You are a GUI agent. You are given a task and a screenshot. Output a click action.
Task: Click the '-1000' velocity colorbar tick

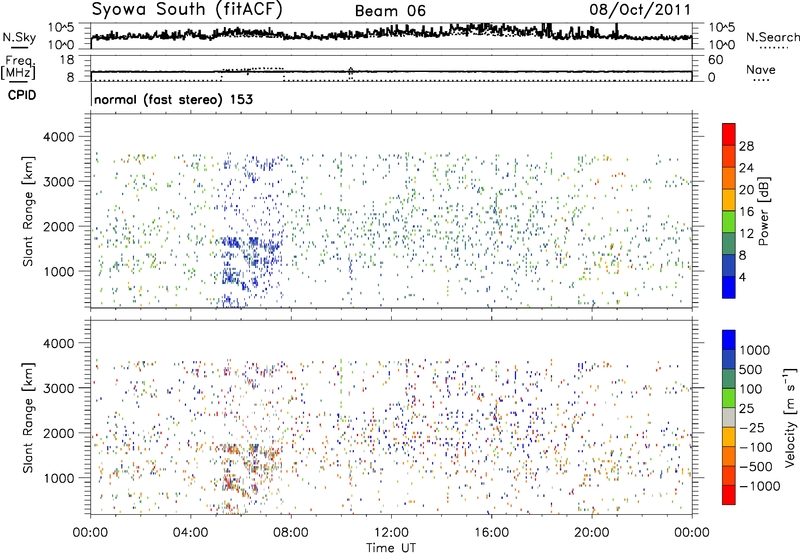759,486
